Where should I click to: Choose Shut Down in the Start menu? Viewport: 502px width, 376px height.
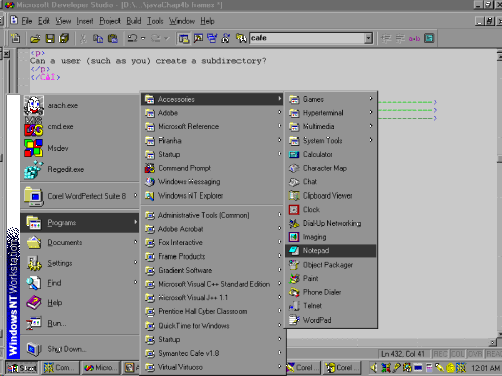pyautogui.click(x=80, y=349)
